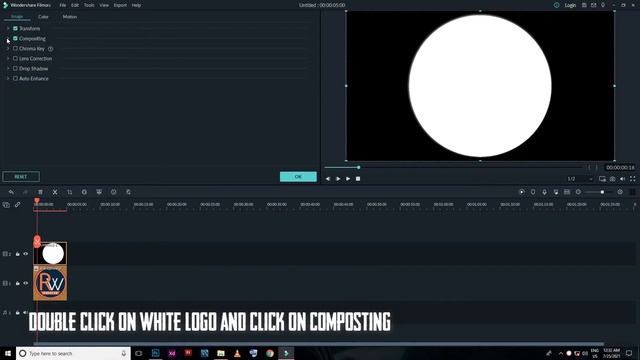Viewport: 640px width, 360px height.
Task: Switch to the Motion tab
Action: pos(70,17)
